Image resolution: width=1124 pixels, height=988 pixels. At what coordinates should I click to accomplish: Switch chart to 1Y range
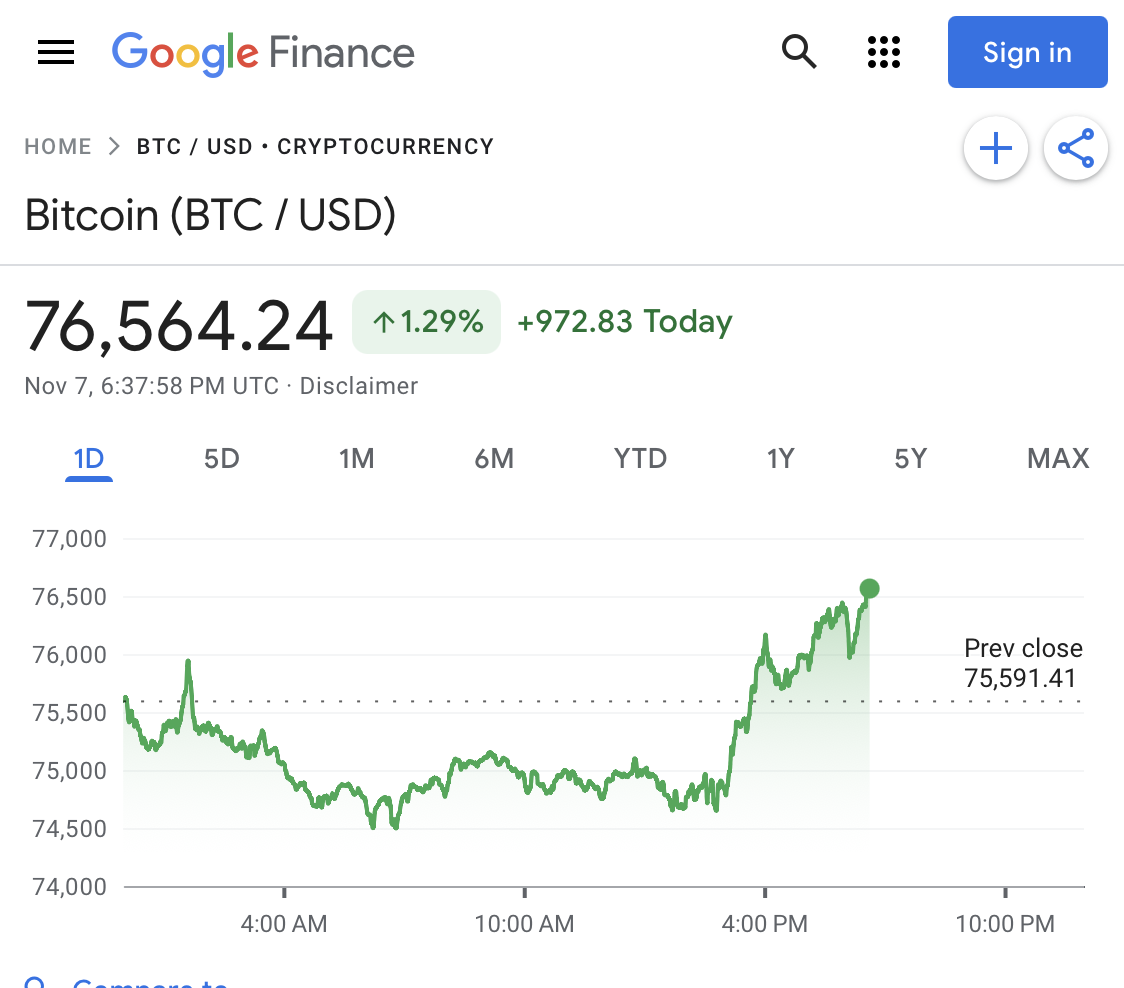click(x=781, y=459)
